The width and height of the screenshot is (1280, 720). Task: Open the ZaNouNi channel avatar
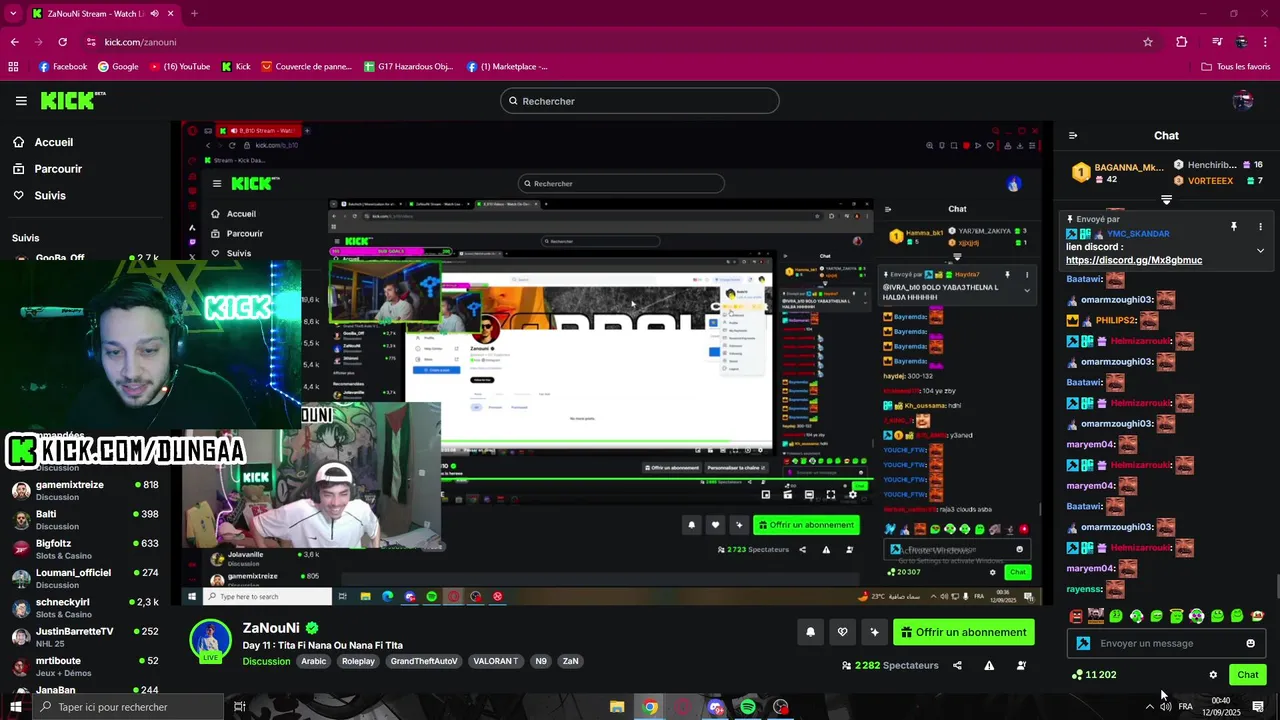(211, 640)
